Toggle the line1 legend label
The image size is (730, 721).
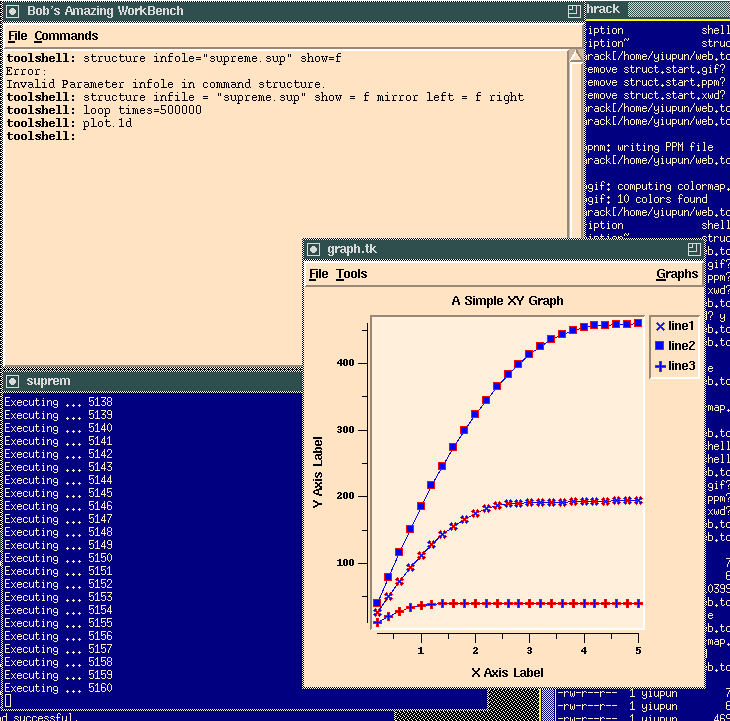(x=682, y=326)
